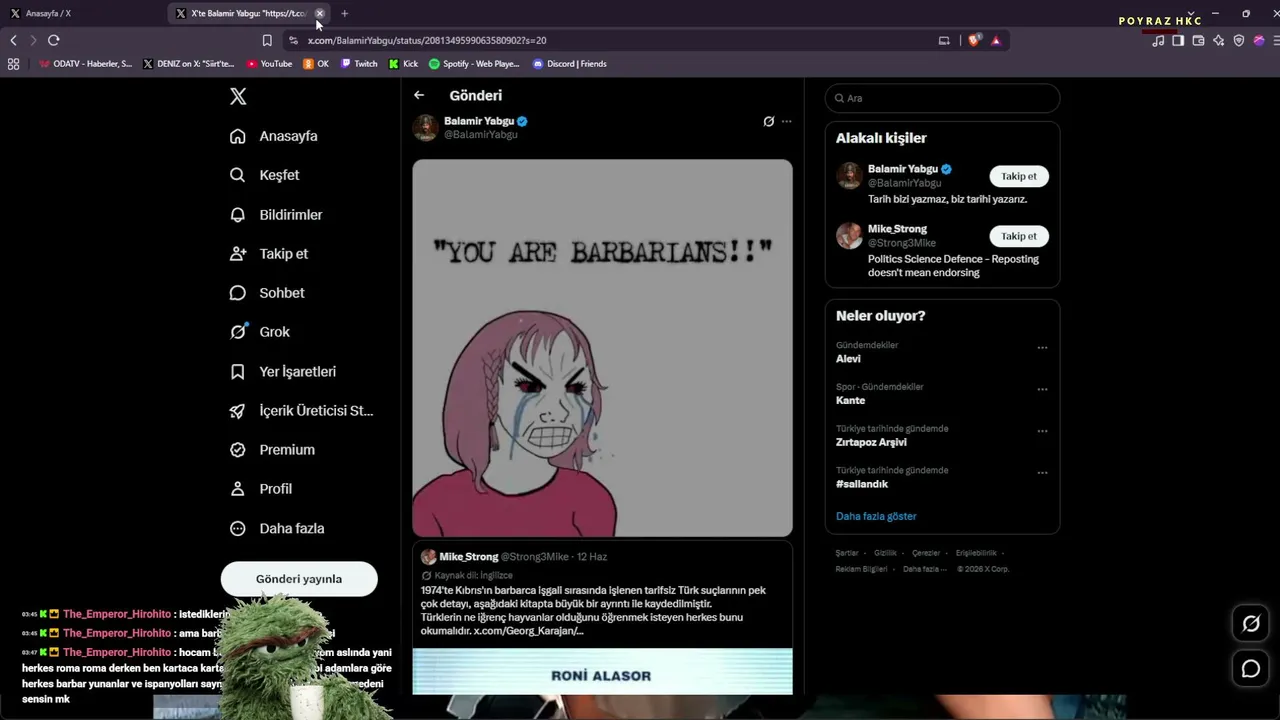
Task: Open the Reklam Bilgileri footer link
Action: click(x=861, y=569)
